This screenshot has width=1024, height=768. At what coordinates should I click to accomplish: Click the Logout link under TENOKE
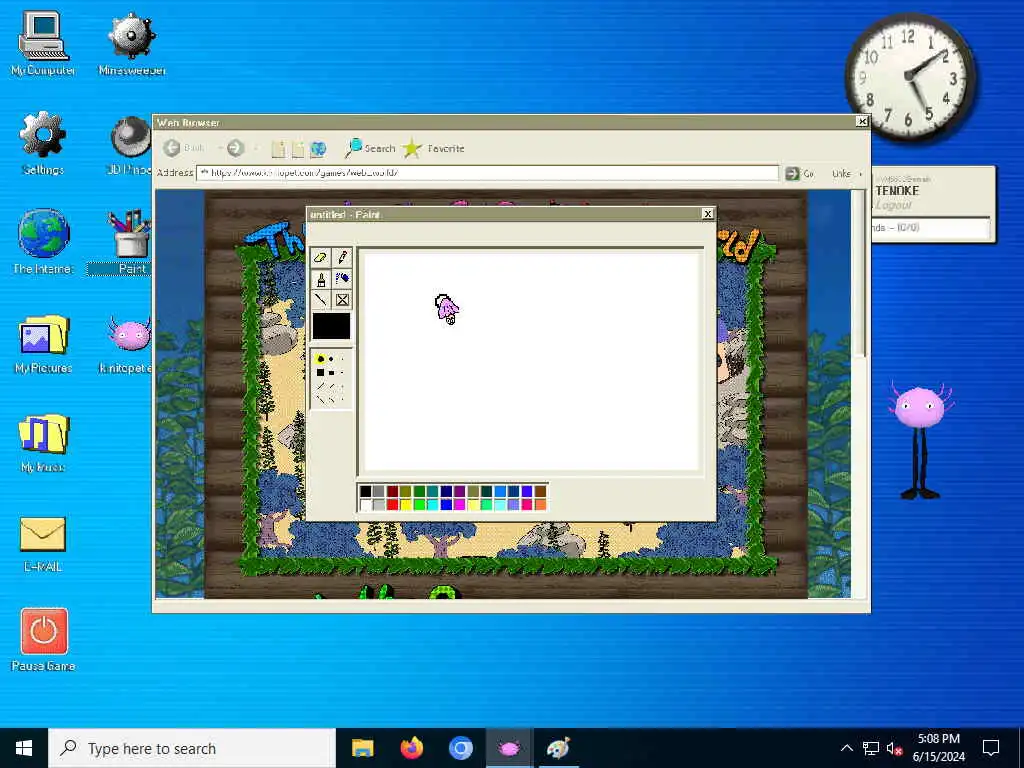[893, 205]
